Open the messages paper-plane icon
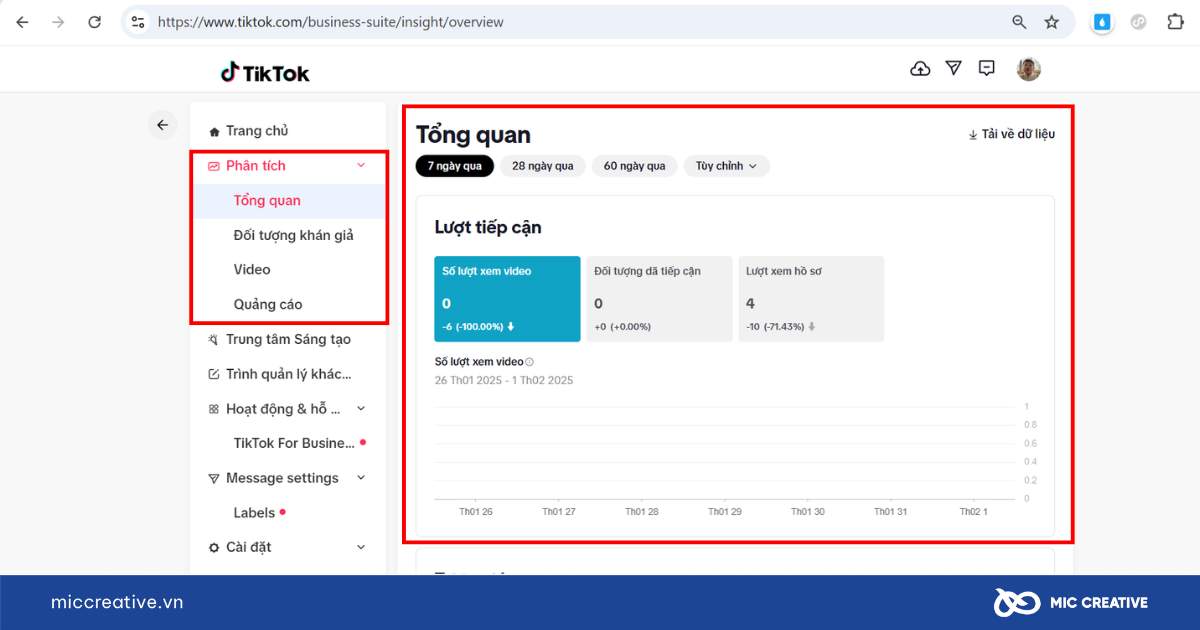The width and height of the screenshot is (1200, 630). coord(953,68)
